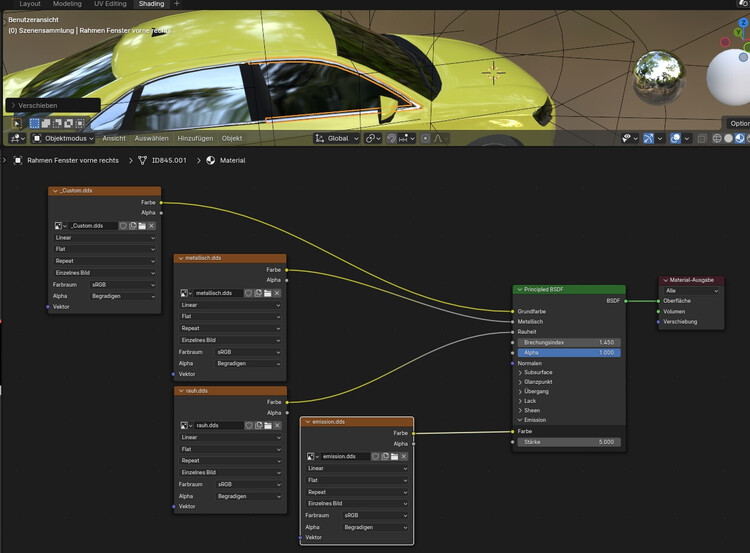
Task: Click the Alpha slider in Principled BSDF
Action: [569, 353]
